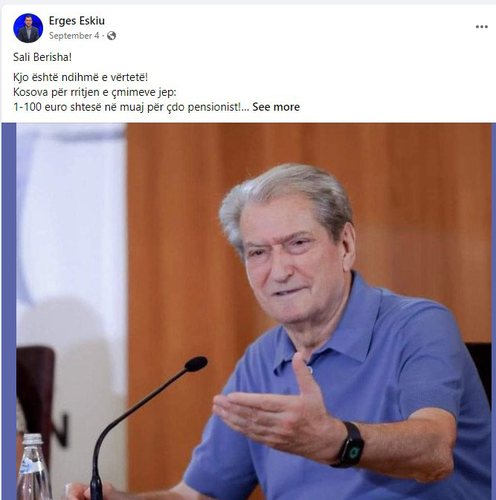Click the Erges Eskiu author name
496x500 pixels.
coord(77,21)
